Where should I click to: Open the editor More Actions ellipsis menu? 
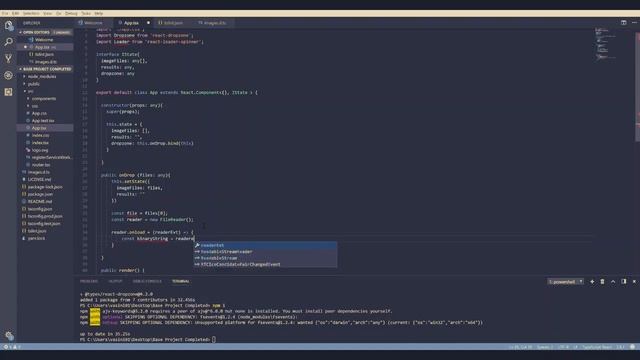coord(634,23)
